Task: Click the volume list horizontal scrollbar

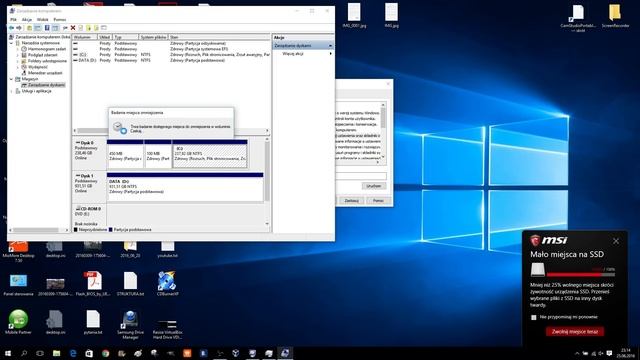Action: pos(171,131)
